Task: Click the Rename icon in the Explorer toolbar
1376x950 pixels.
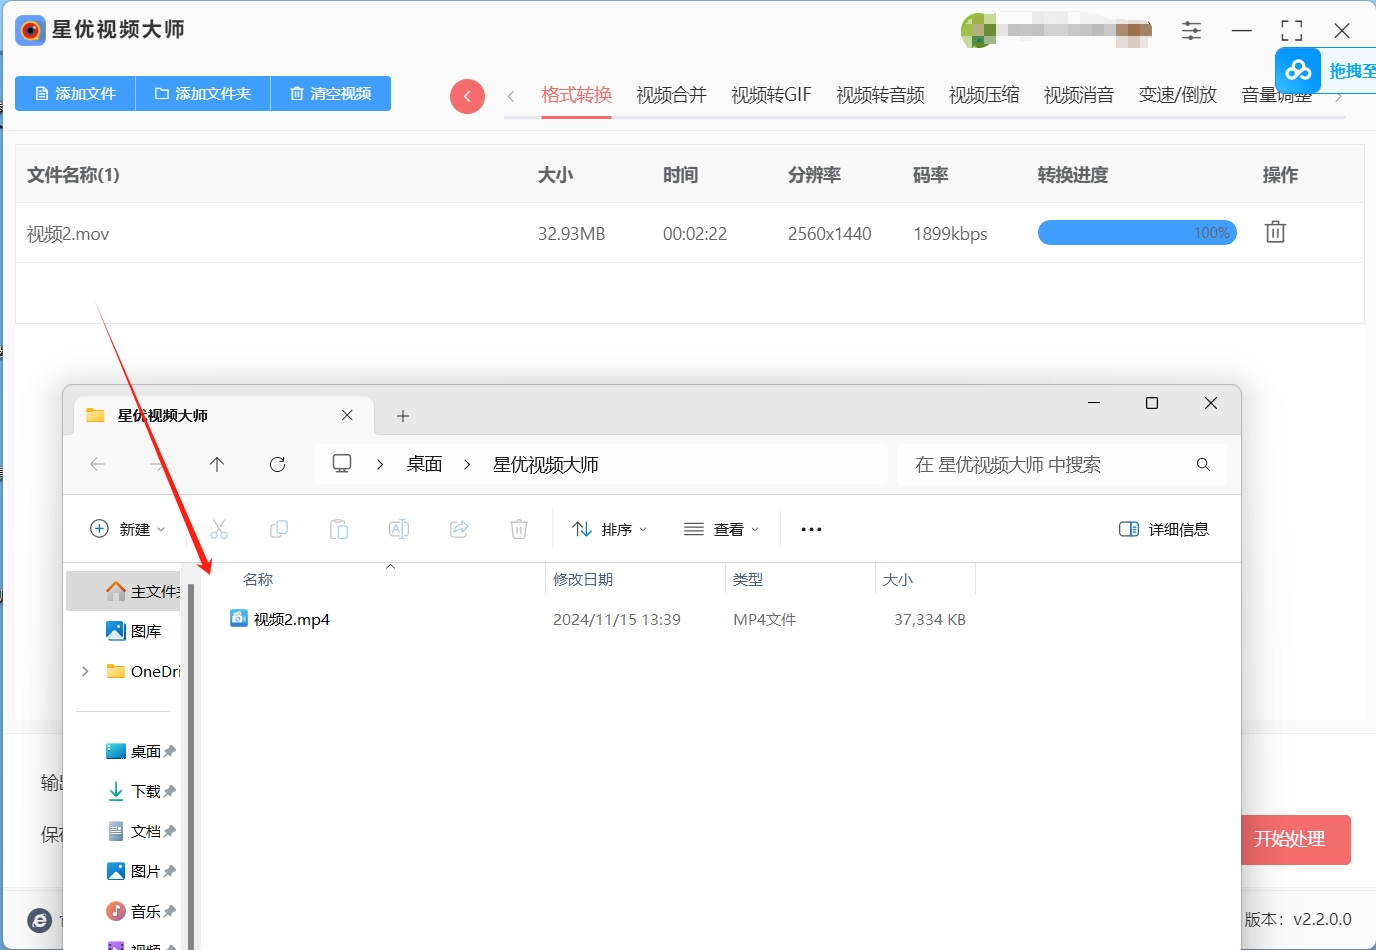Action: (x=399, y=529)
